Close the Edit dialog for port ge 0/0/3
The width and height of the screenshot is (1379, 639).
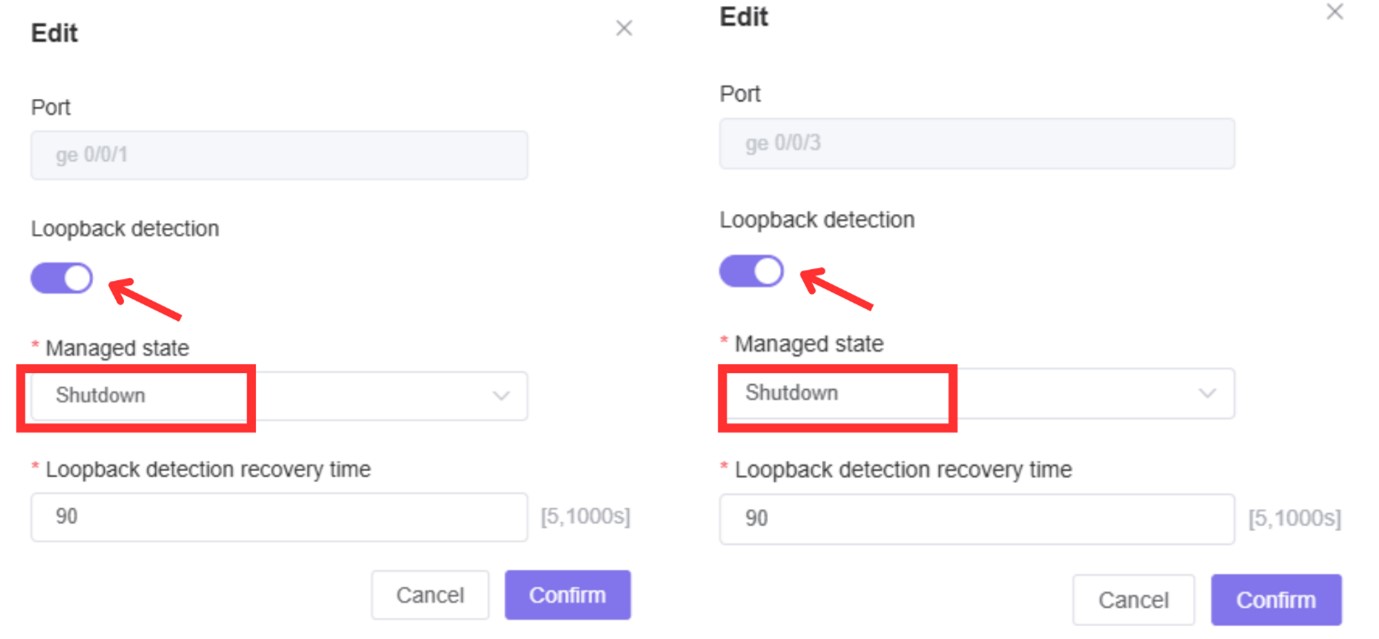click(x=1334, y=12)
